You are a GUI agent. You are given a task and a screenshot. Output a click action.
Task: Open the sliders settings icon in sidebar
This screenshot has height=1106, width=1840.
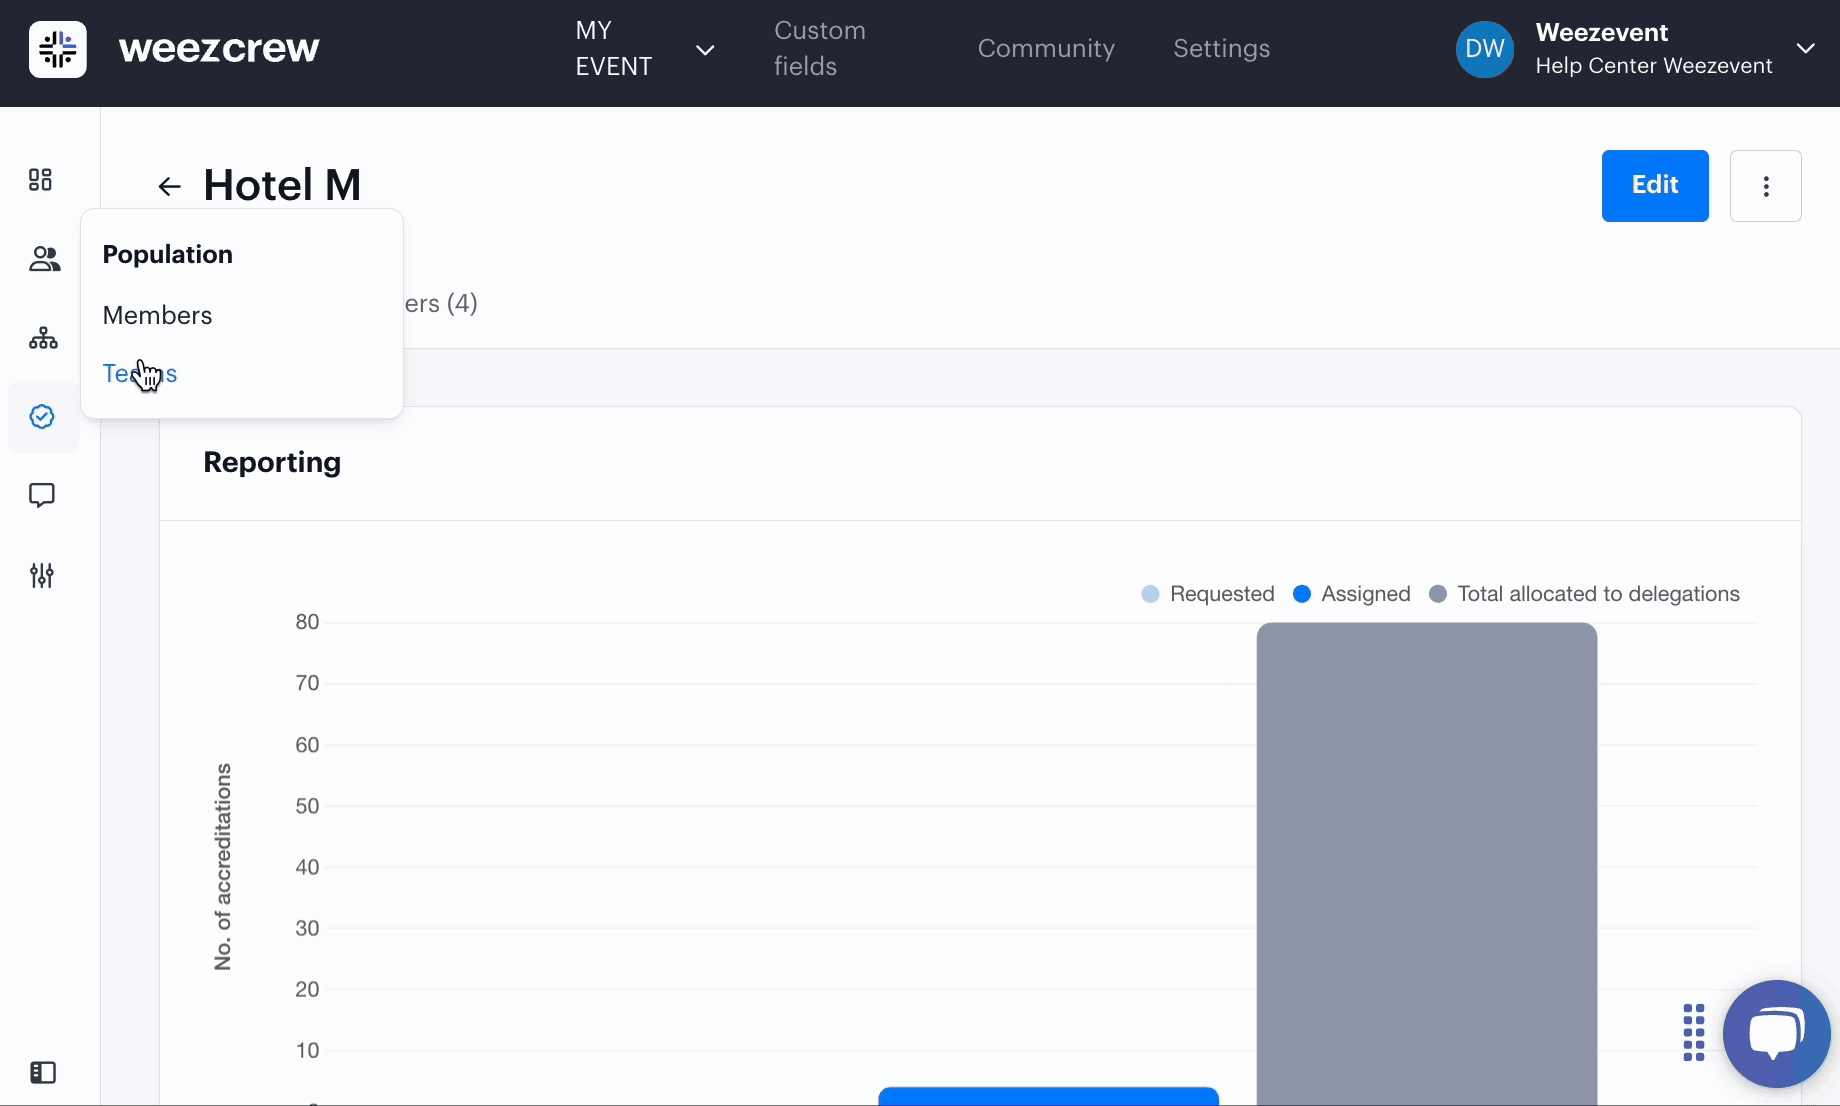click(x=42, y=575)
